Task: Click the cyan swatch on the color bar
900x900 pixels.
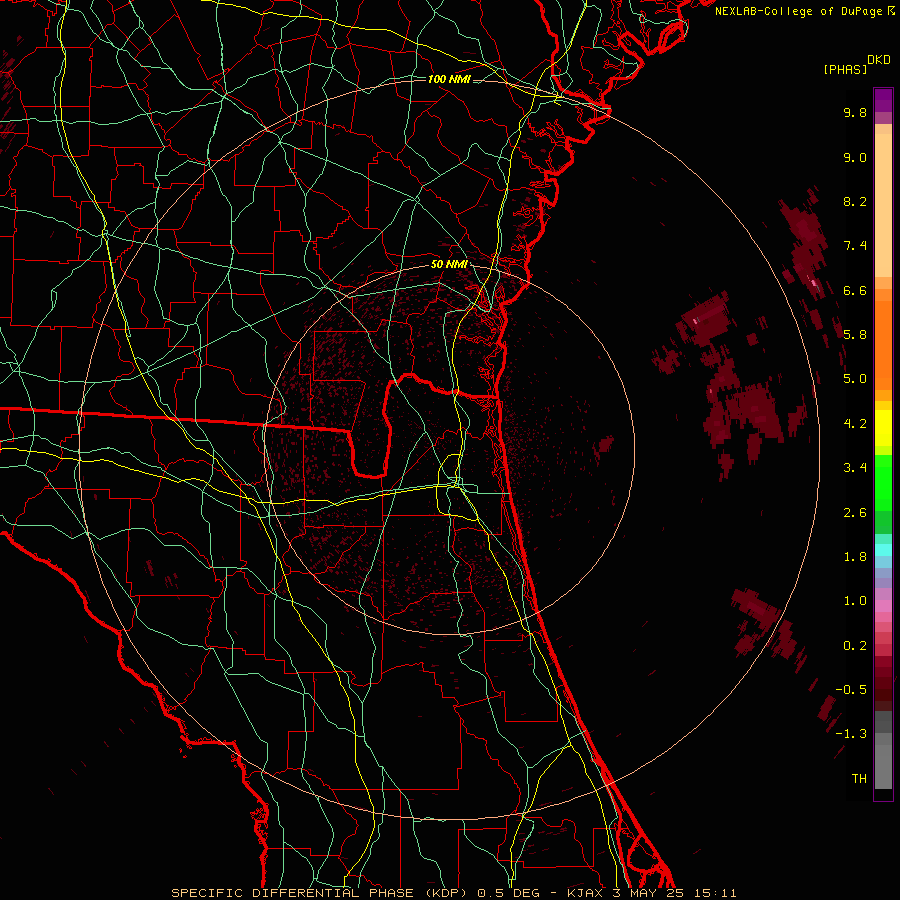Action: click(883, 550)
